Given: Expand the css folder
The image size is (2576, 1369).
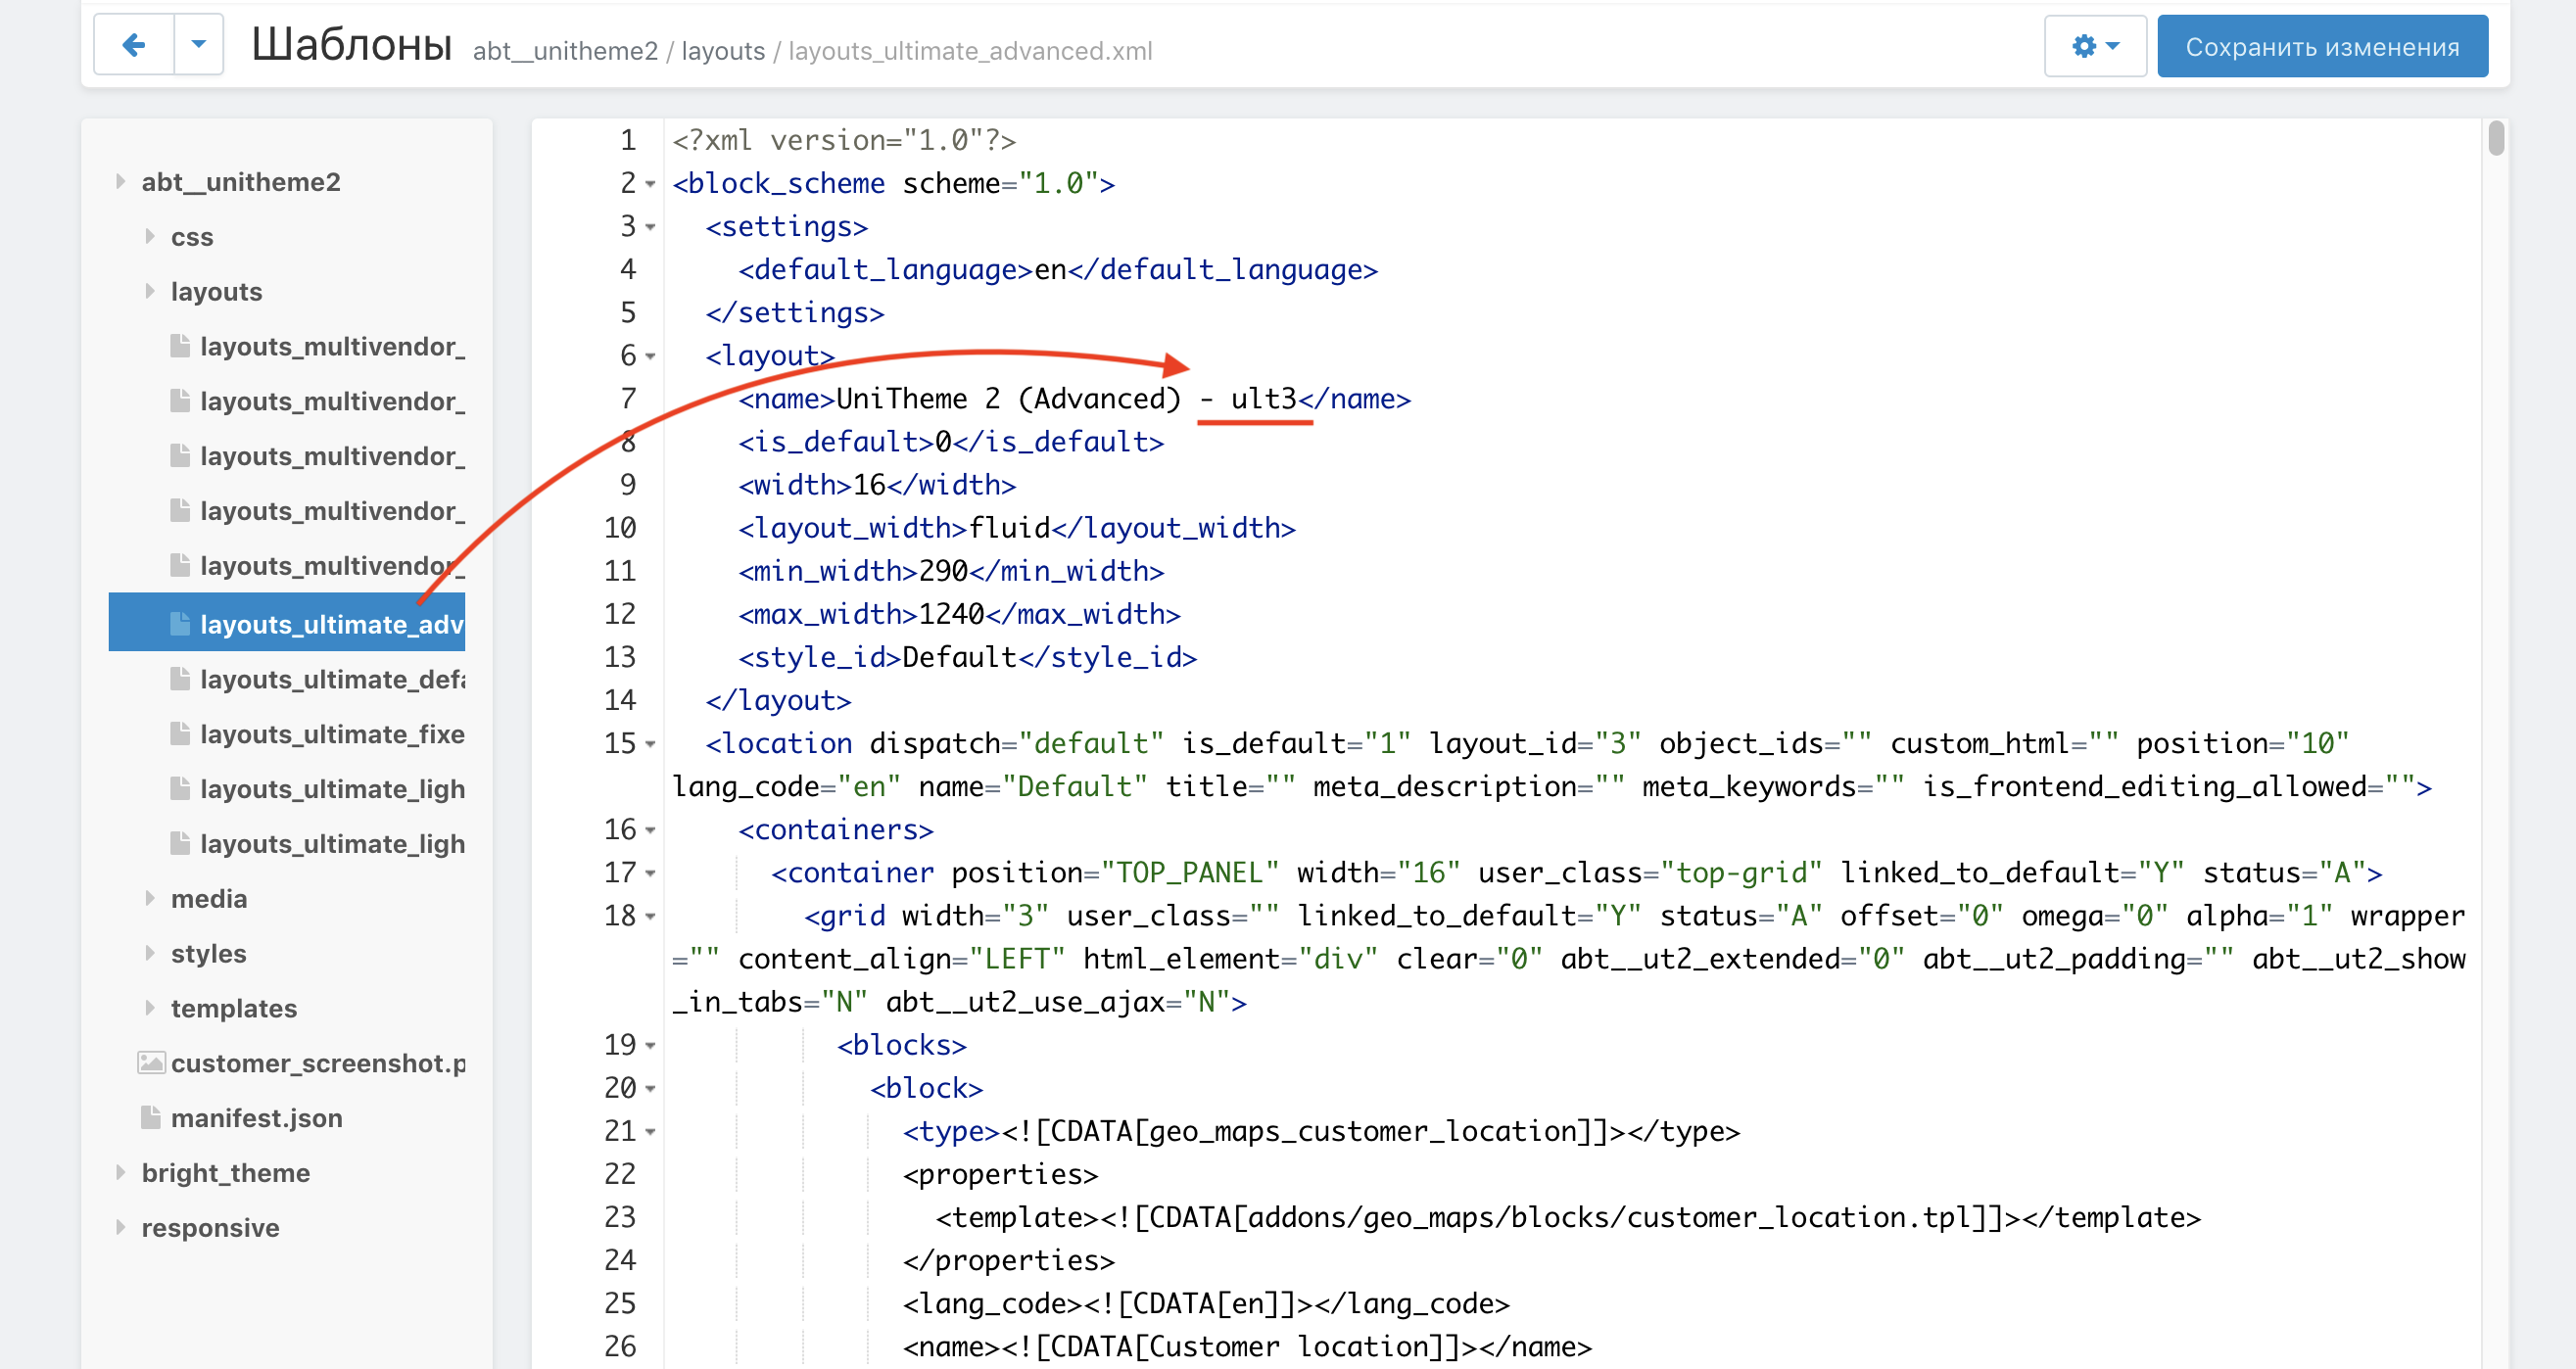Looking at the screenshot, I should [149, 236].
